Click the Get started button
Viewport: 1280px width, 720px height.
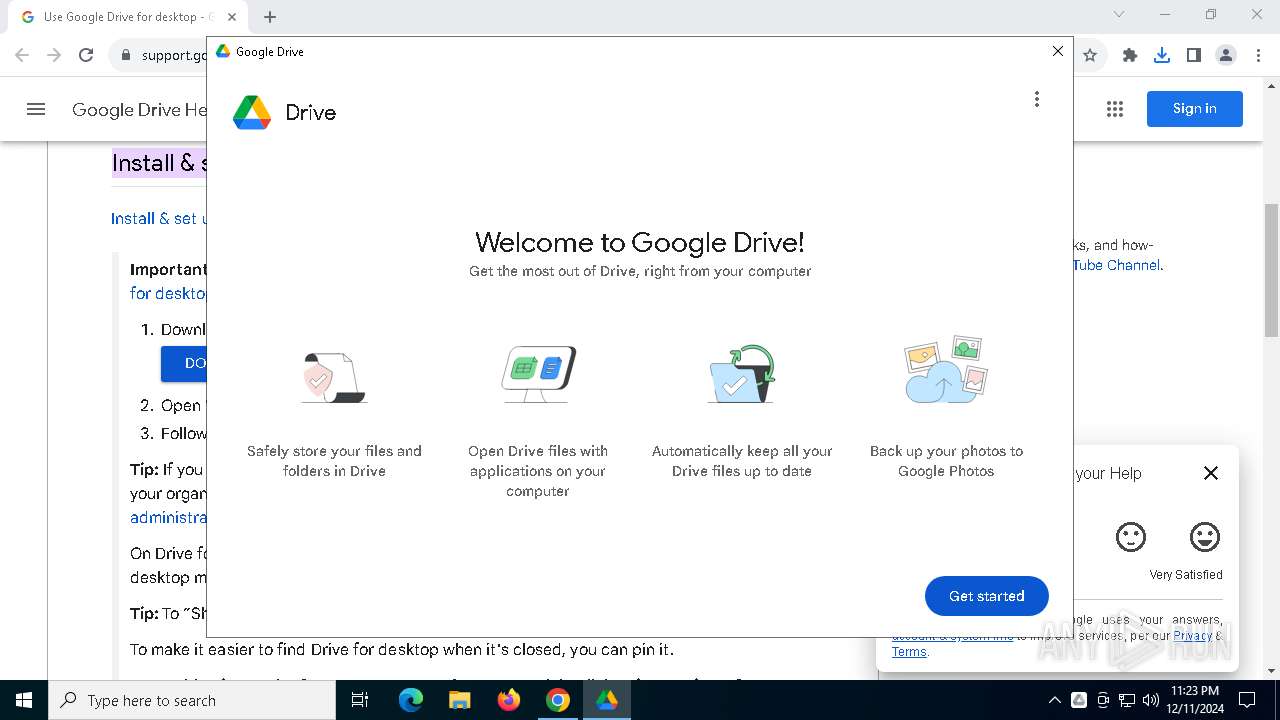click(x=986, y=596)
